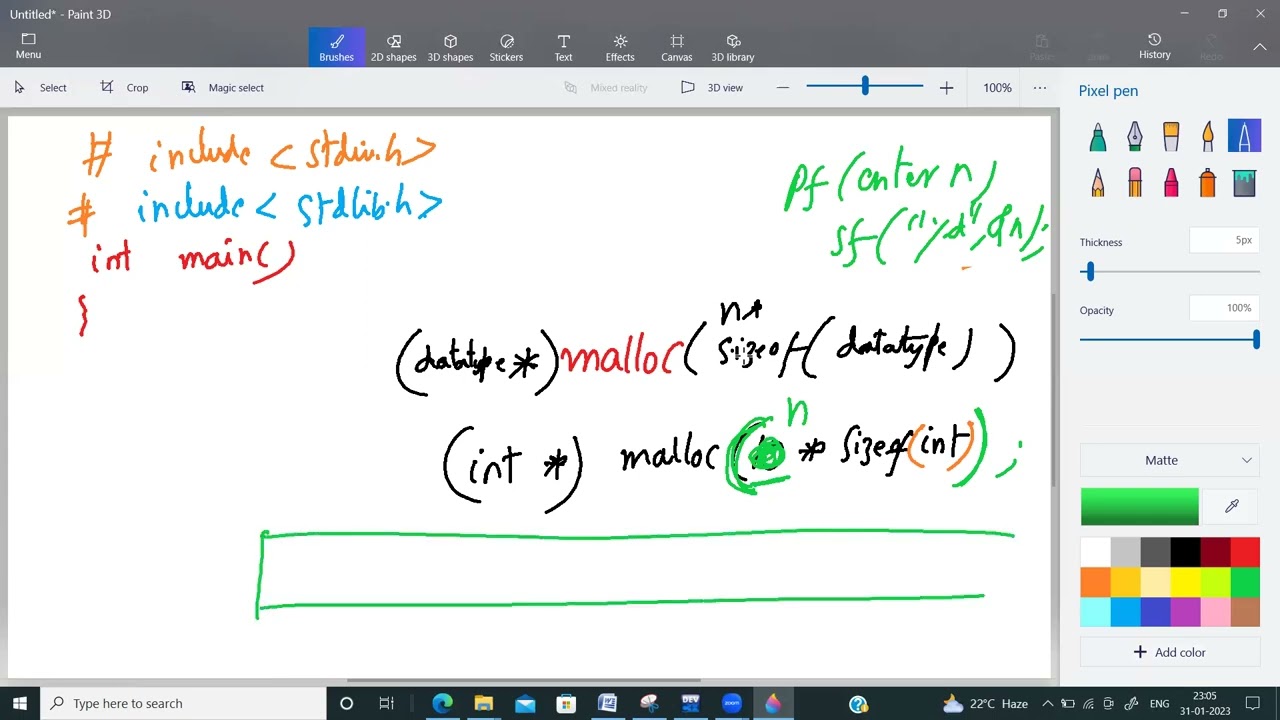The image size is (1280, 720).
Task: Open the 3D library
Action: click(733, 47)
